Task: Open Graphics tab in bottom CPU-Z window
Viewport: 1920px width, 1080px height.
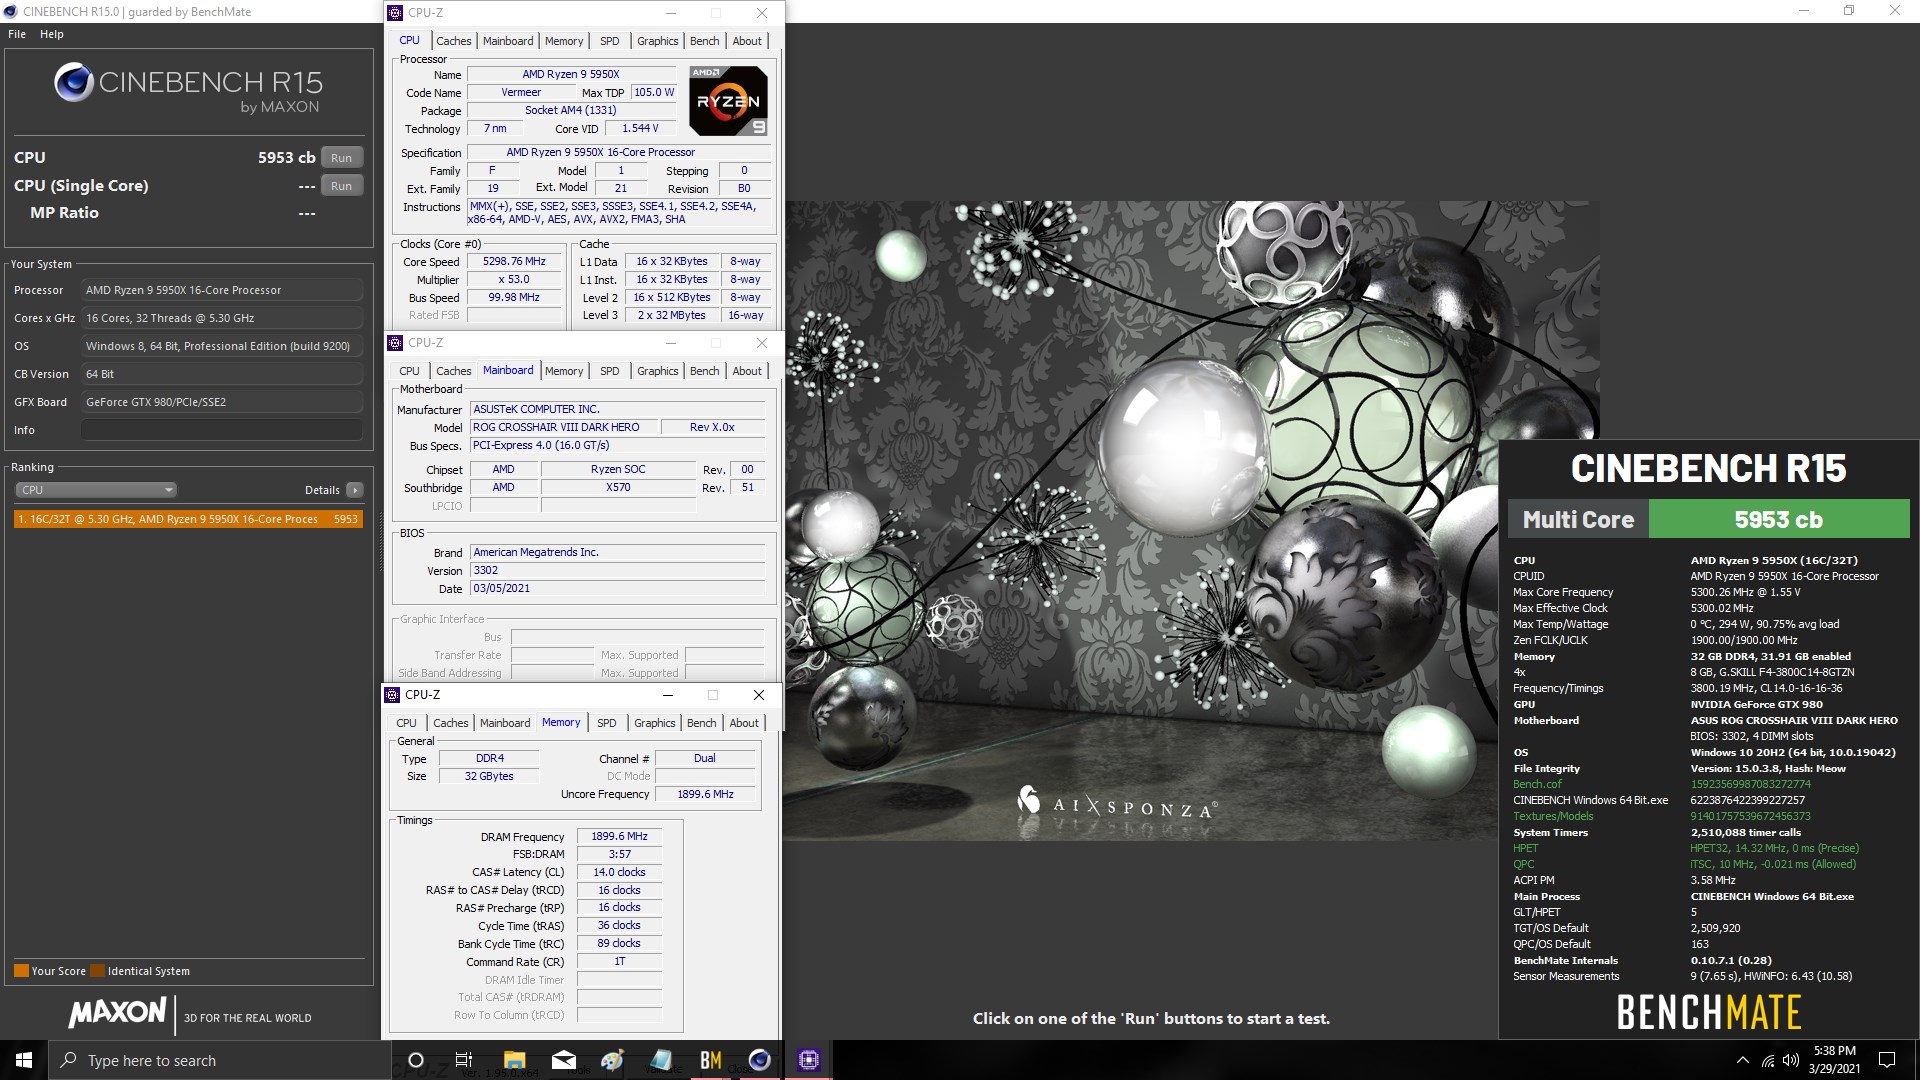Action: [x=655, y=723]
